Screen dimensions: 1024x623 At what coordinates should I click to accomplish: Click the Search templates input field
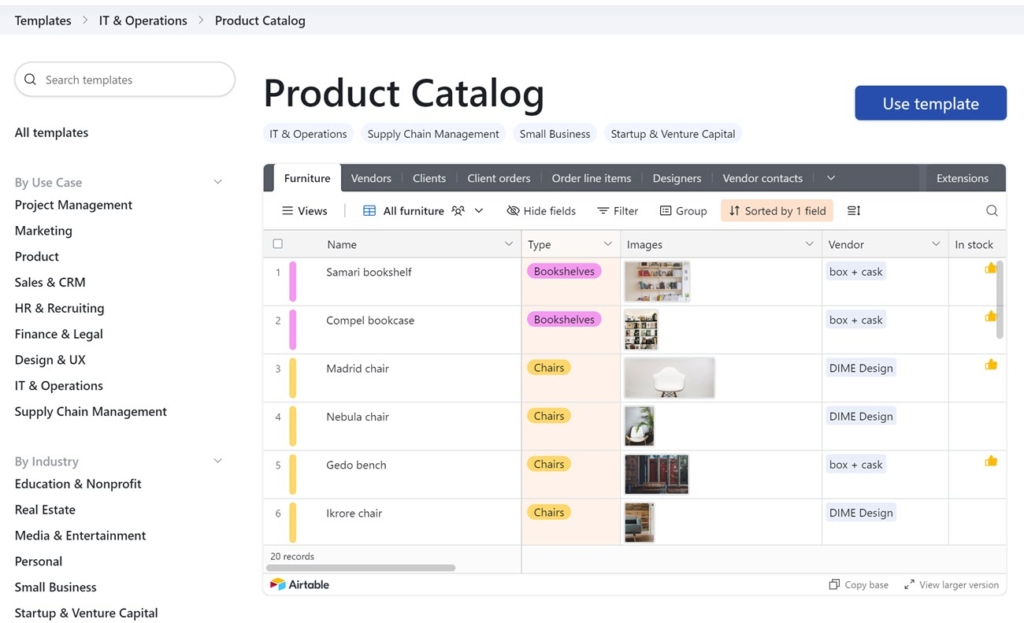(x=125, y=80)
